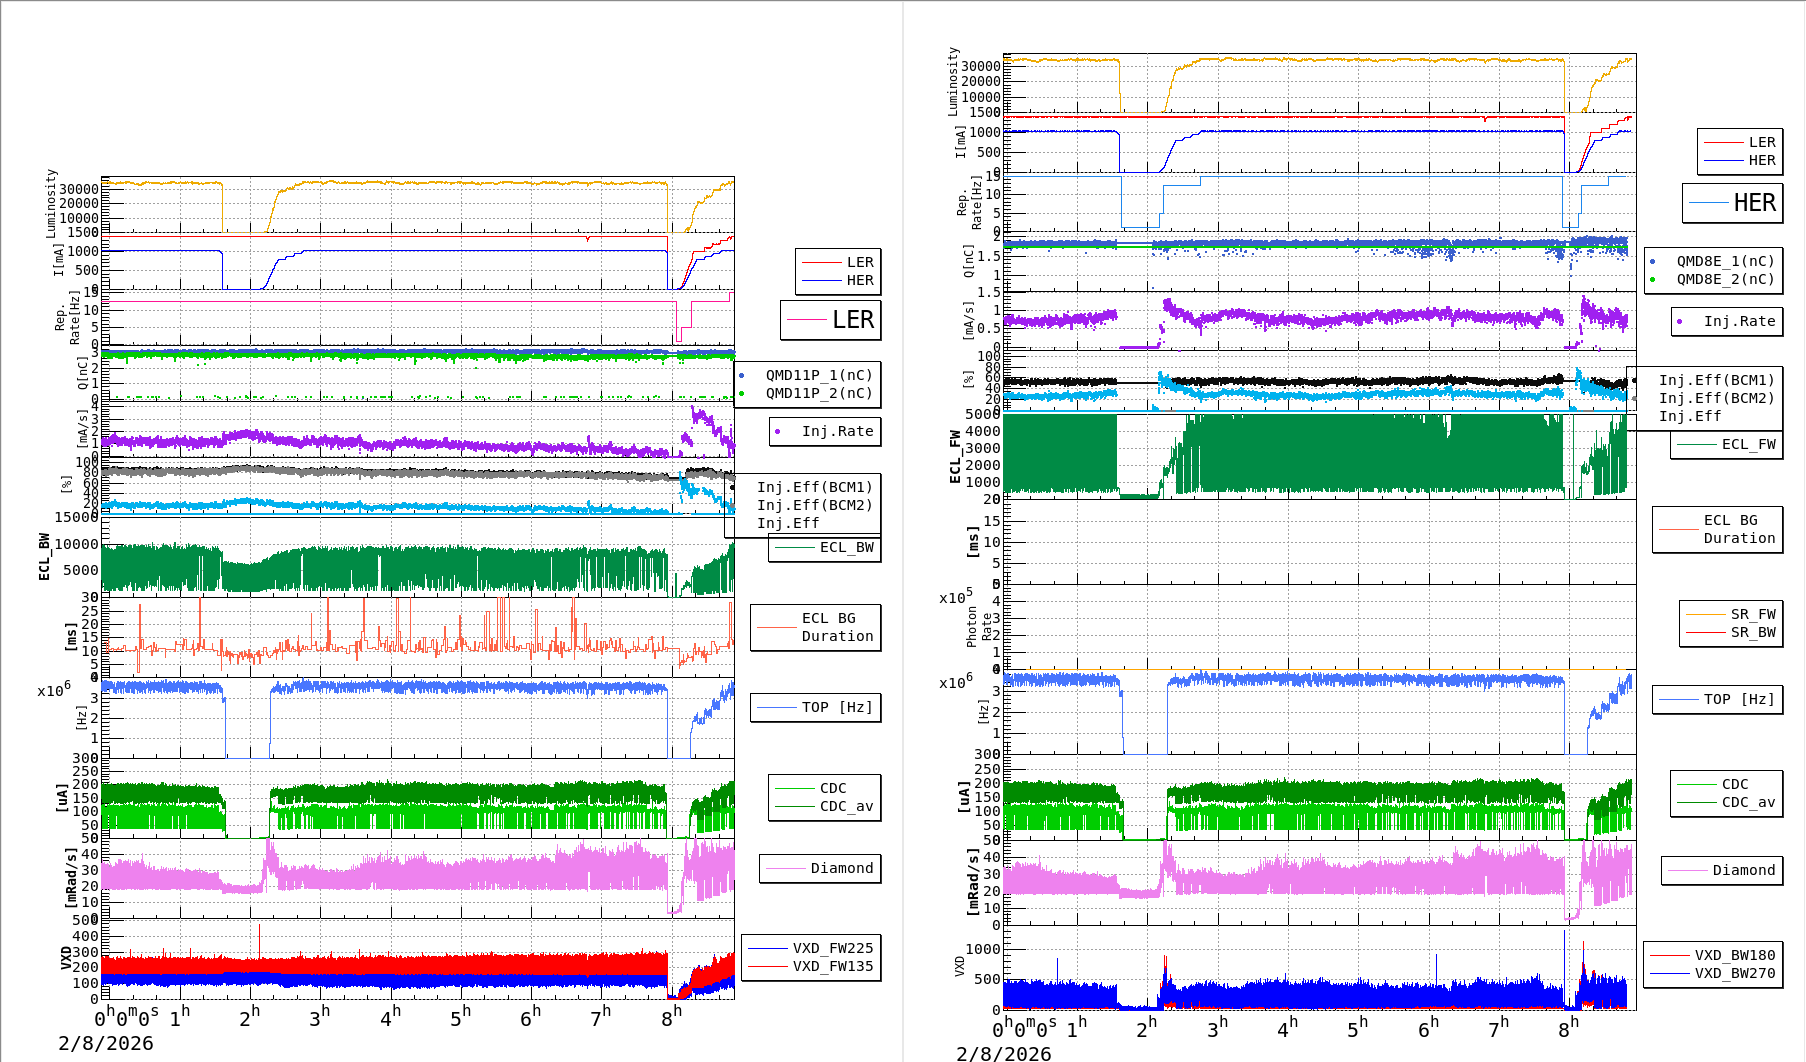Screen dimensions: 1806x1062
Task: Select CDC_av legend entry in left panel
Action: coord(825,806)
